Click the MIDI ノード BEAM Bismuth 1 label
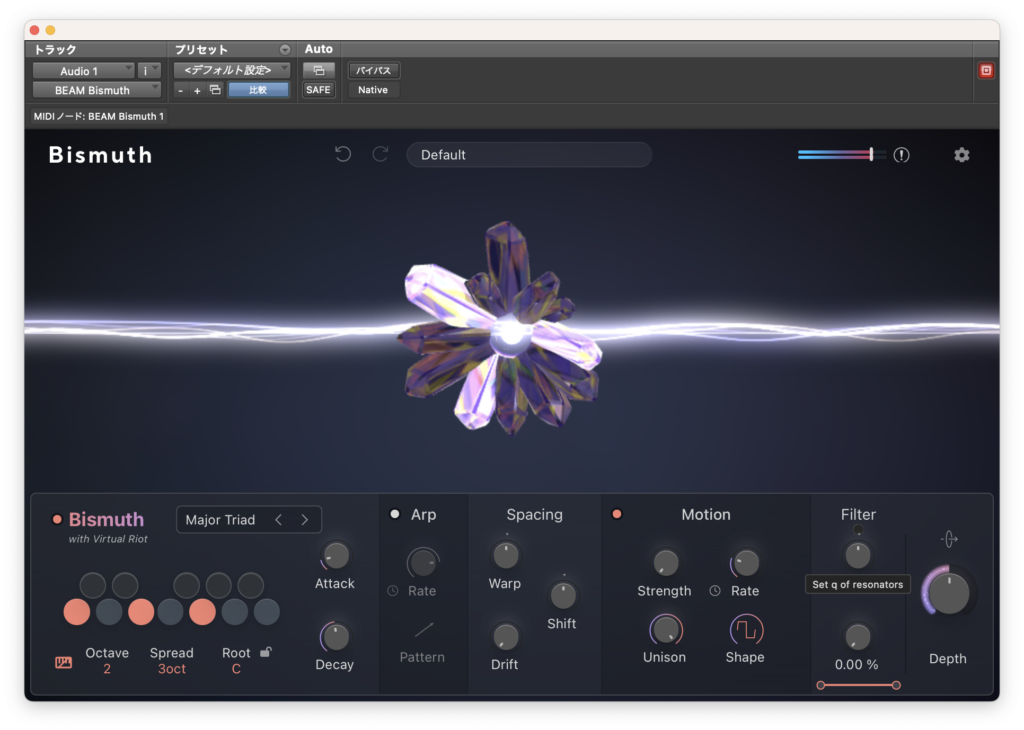The width and height of the screenshot is (1024, 730). click(99, 116)
